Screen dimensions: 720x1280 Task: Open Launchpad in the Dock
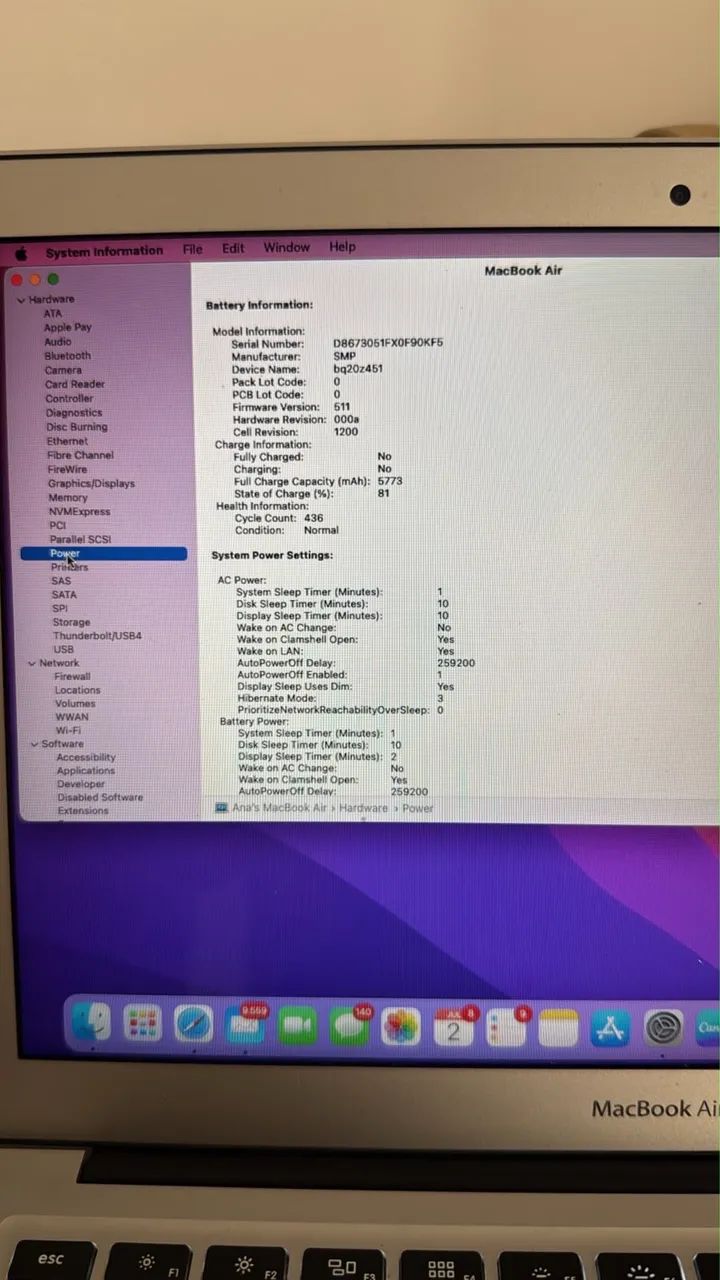click(142, 1024)
